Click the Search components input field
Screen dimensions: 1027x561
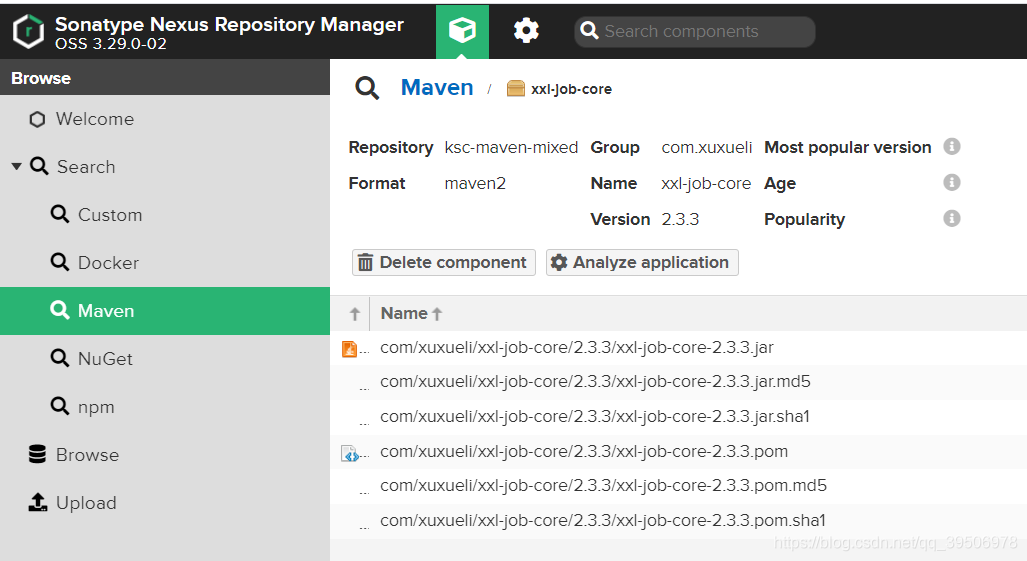point(695,31)
